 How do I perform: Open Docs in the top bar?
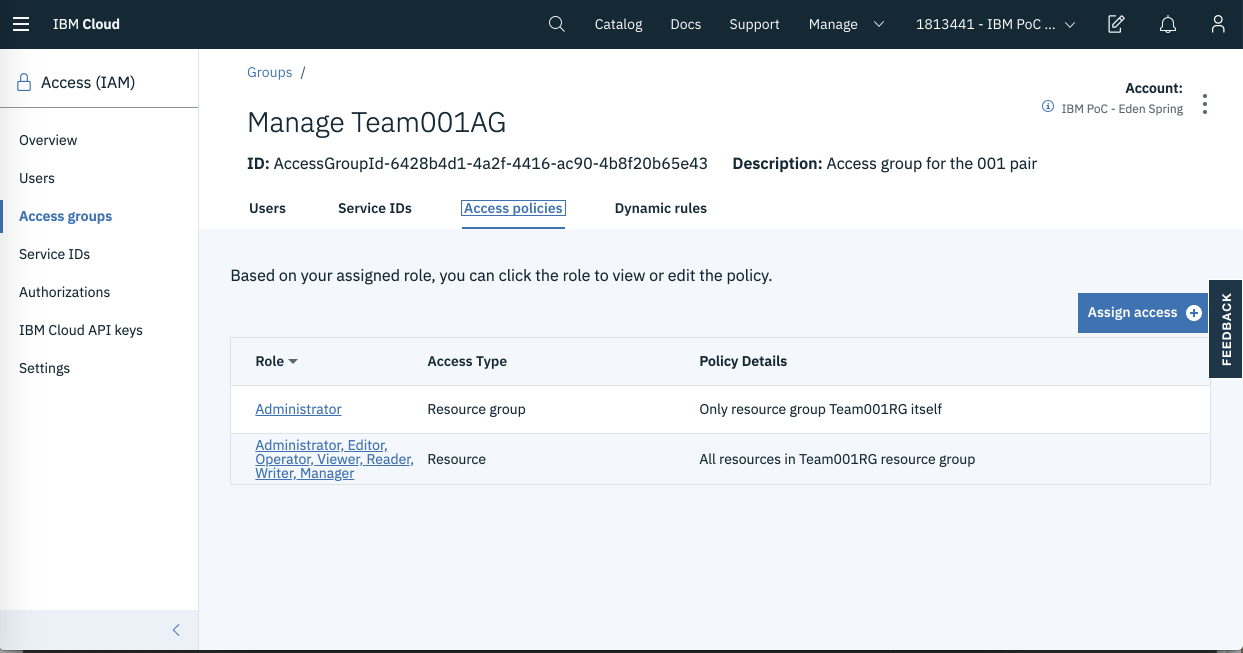tap(686, 24)
